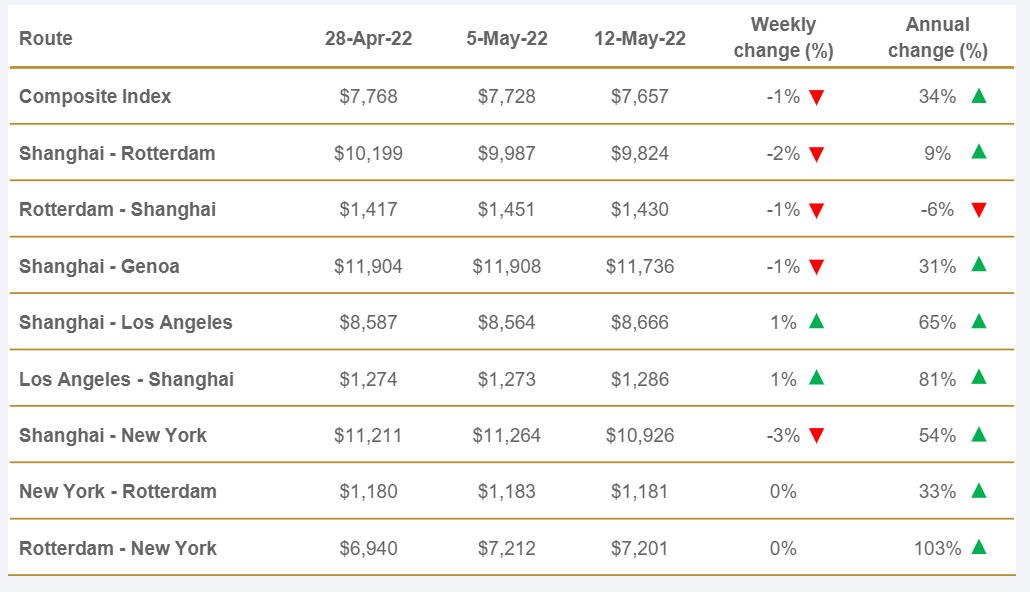Image resolution: width=1030 pixels, height=592 pixels.
Task: Click the 12-May-22 column header
Action: [640, 39]
